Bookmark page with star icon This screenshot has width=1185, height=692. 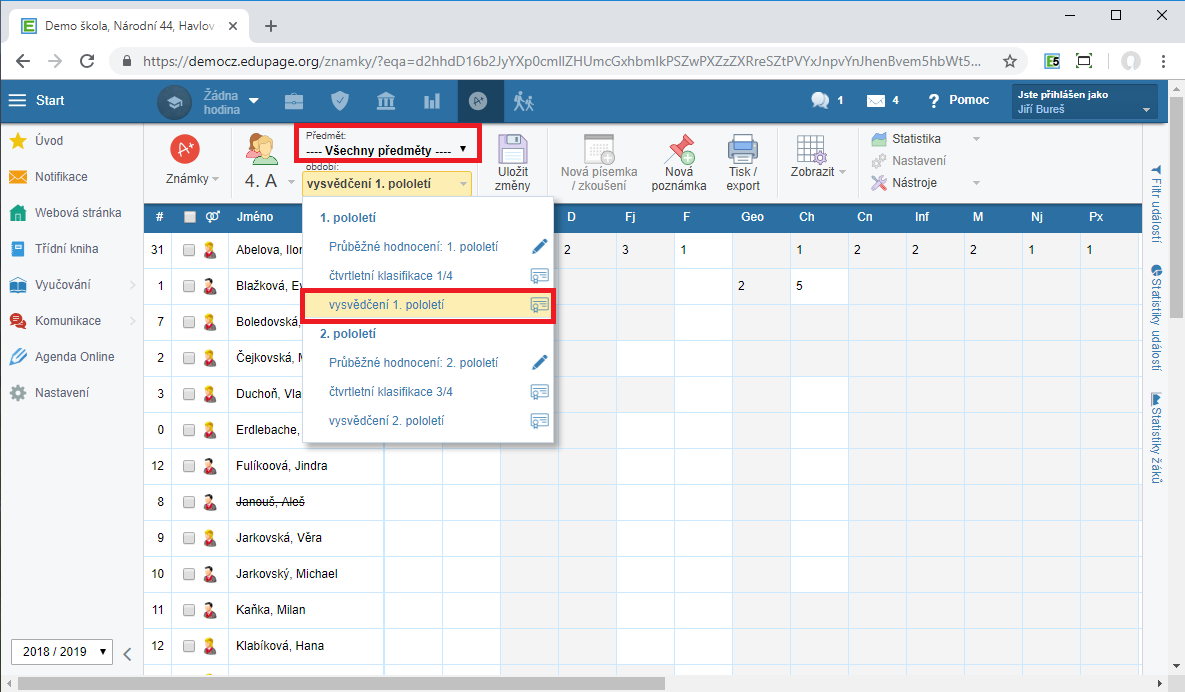1010,61
